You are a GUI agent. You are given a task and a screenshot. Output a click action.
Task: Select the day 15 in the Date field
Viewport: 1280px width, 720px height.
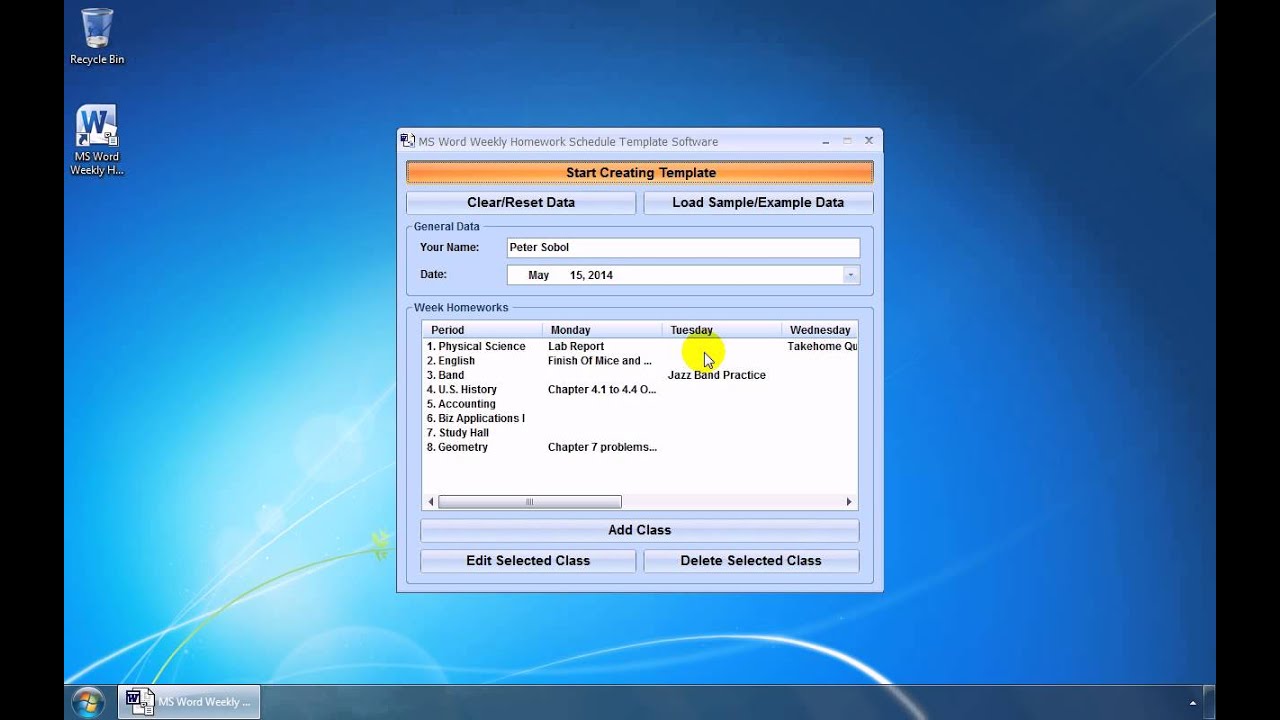(576, 275)
